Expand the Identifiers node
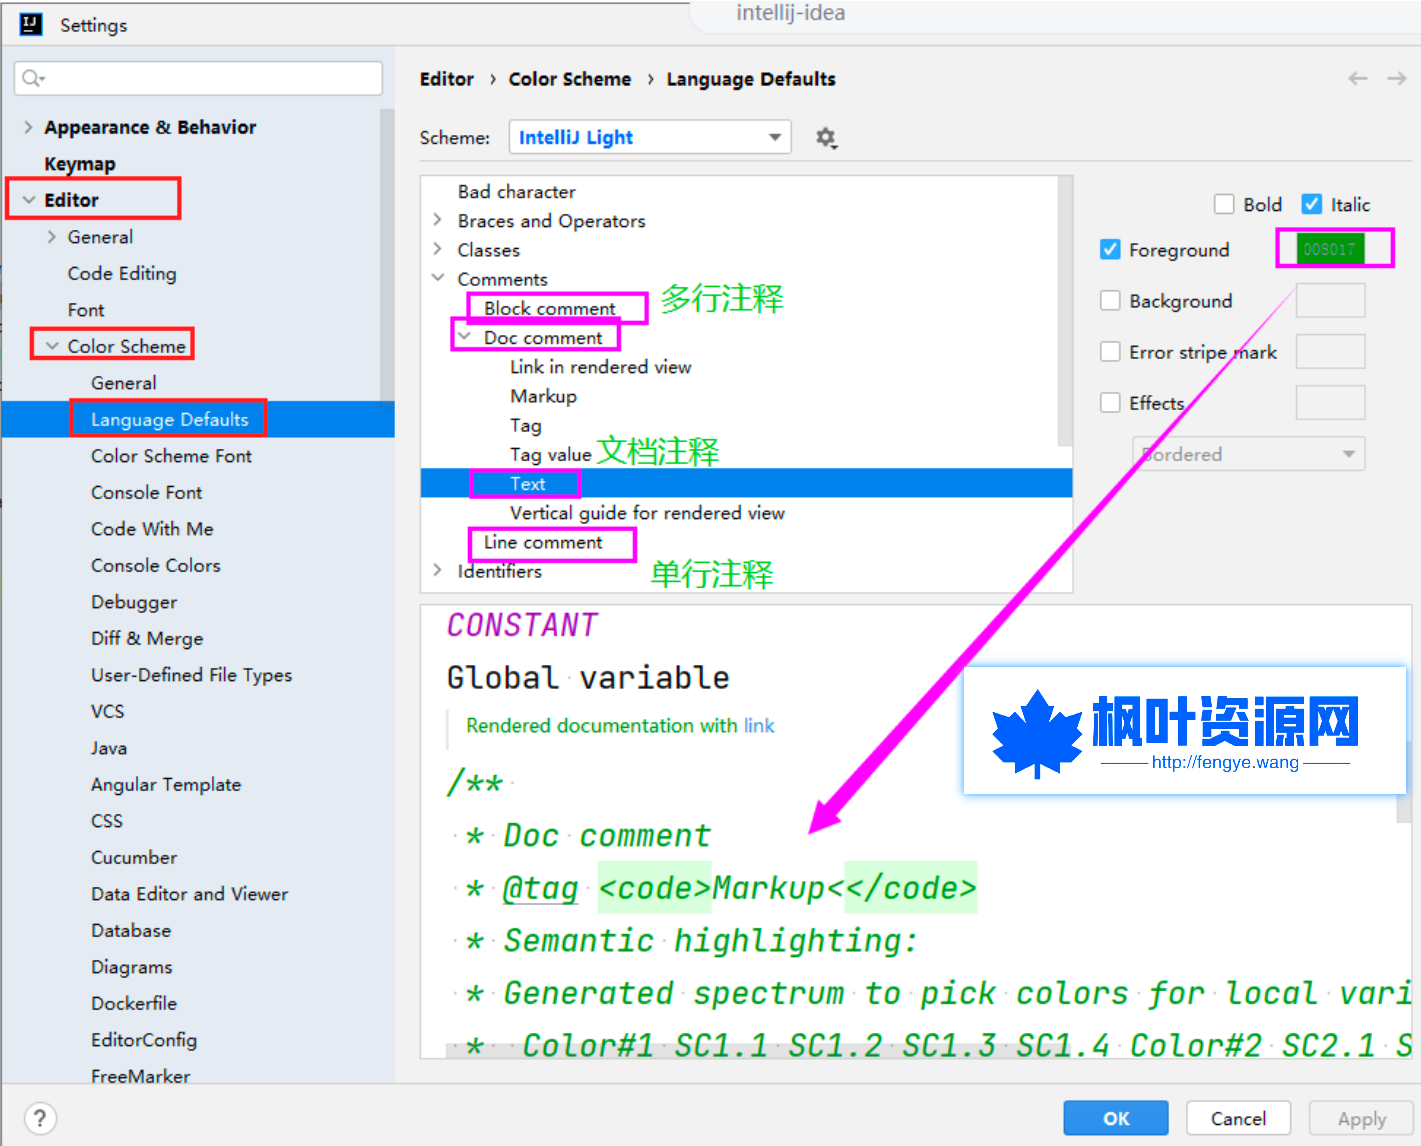The width and height of the screenshot is (1421, 1146). click(x=437, y=570)
